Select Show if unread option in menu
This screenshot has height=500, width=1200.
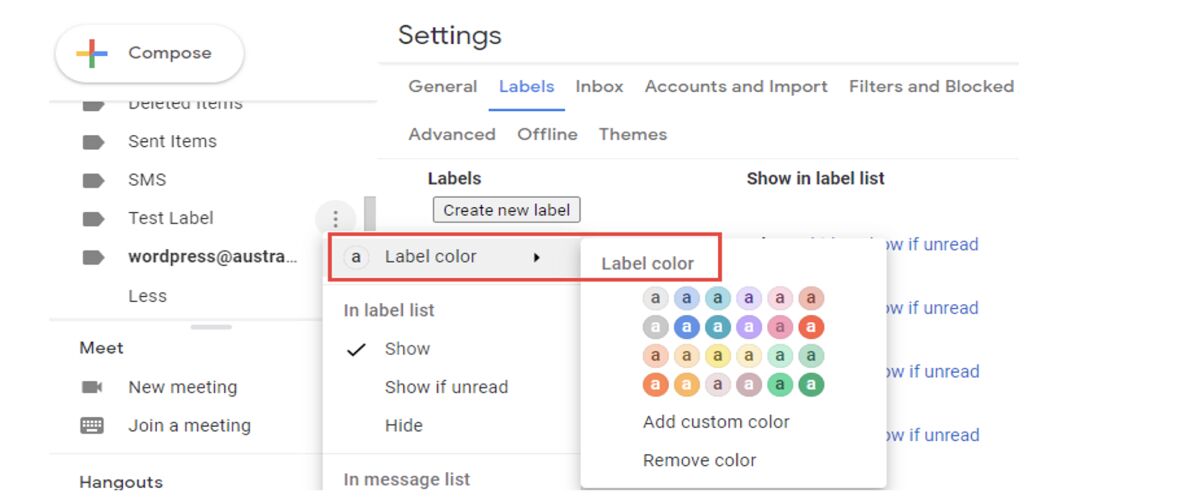pyautogui.click(x=446, y=387)
